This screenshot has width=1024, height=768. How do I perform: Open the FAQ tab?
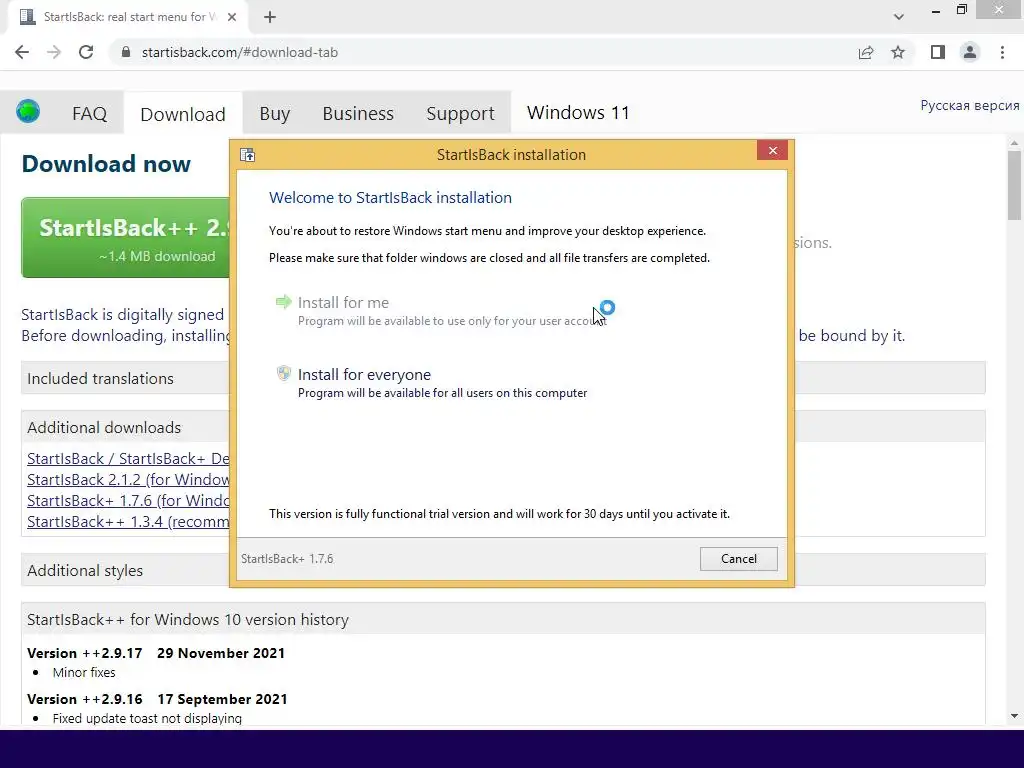click(89, 114)
